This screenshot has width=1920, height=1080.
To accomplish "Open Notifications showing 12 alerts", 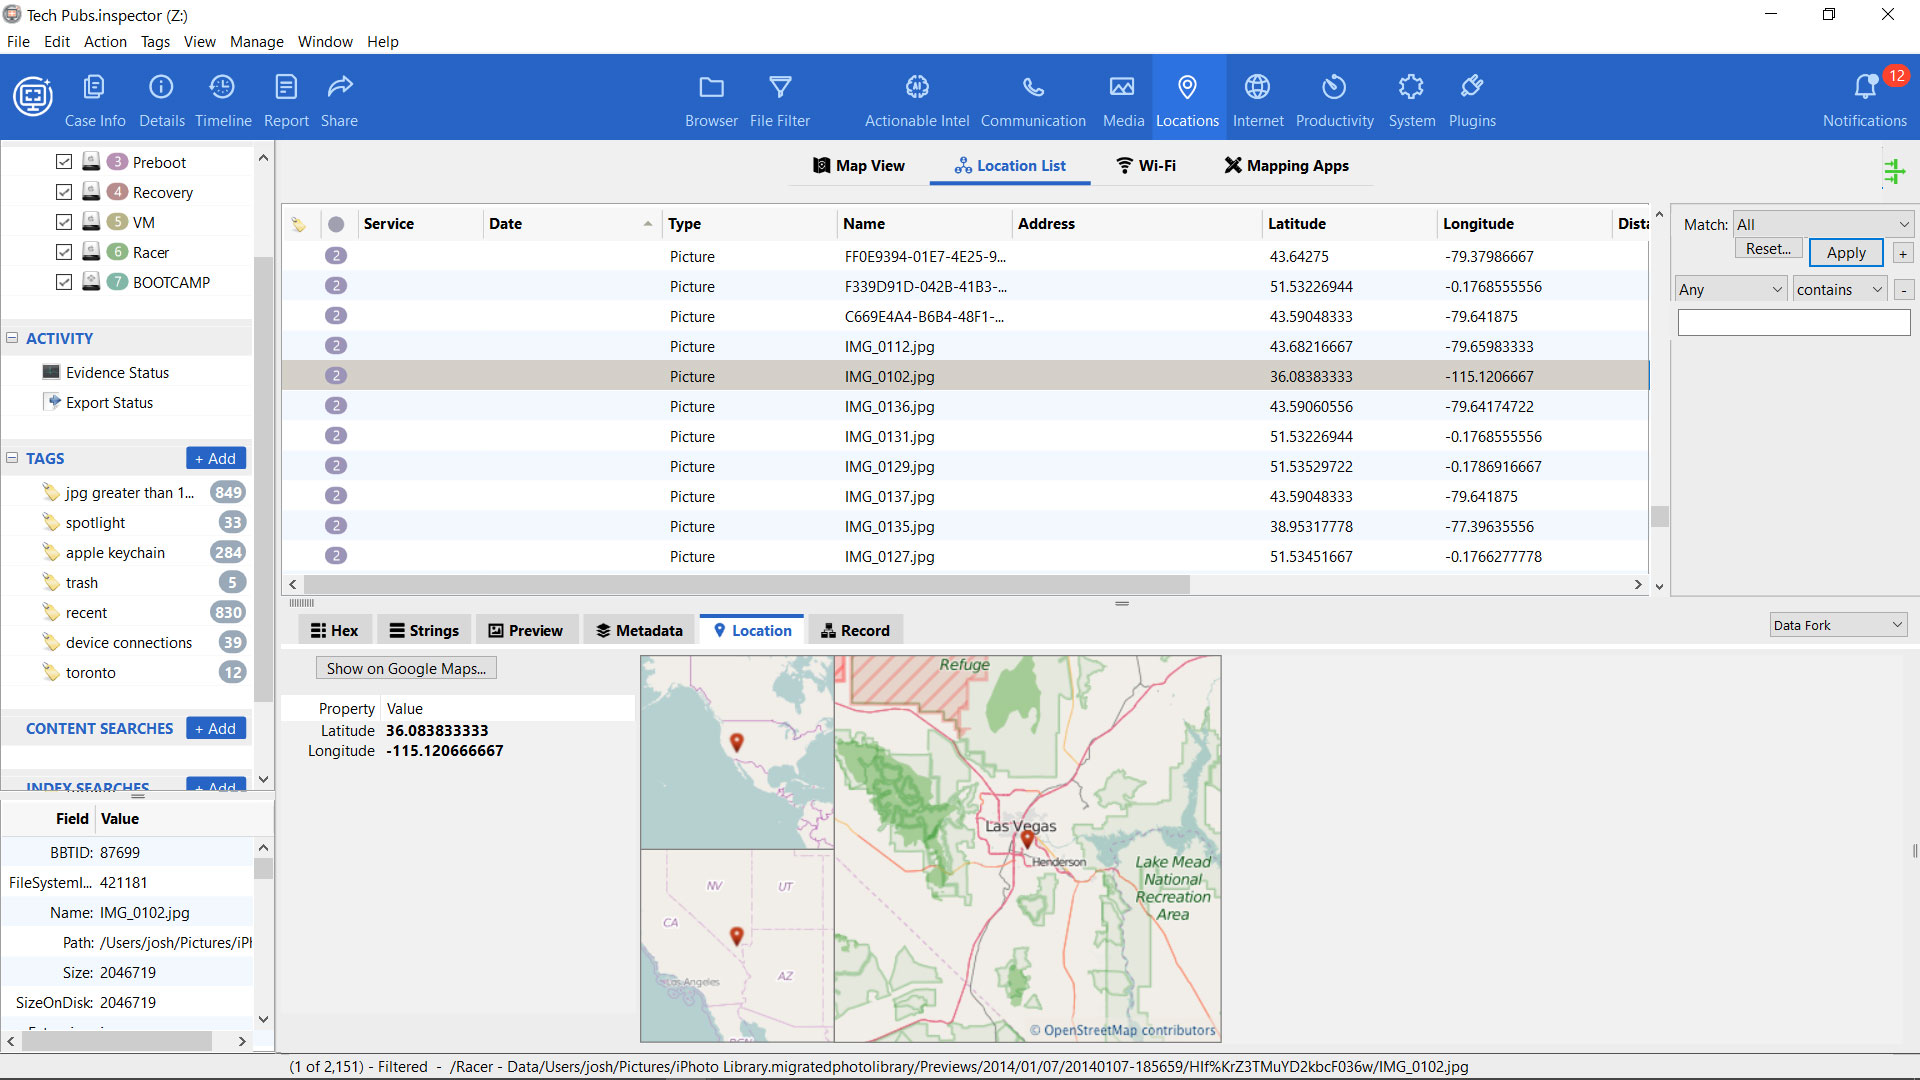I will [x=1865, y=97].
